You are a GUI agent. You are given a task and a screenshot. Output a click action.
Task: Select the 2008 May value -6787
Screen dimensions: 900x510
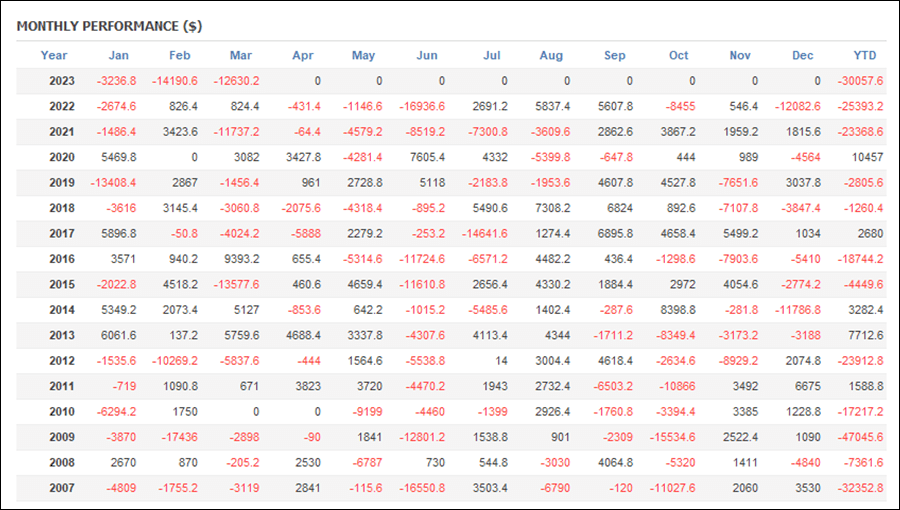coord(367,462)
